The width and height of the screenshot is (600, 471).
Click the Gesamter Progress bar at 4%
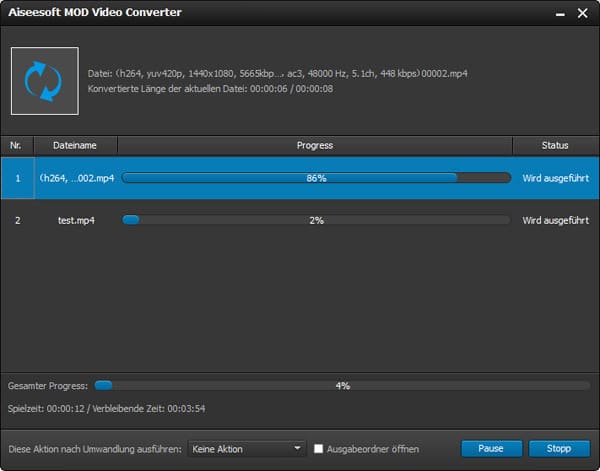[x=342, y=384]
